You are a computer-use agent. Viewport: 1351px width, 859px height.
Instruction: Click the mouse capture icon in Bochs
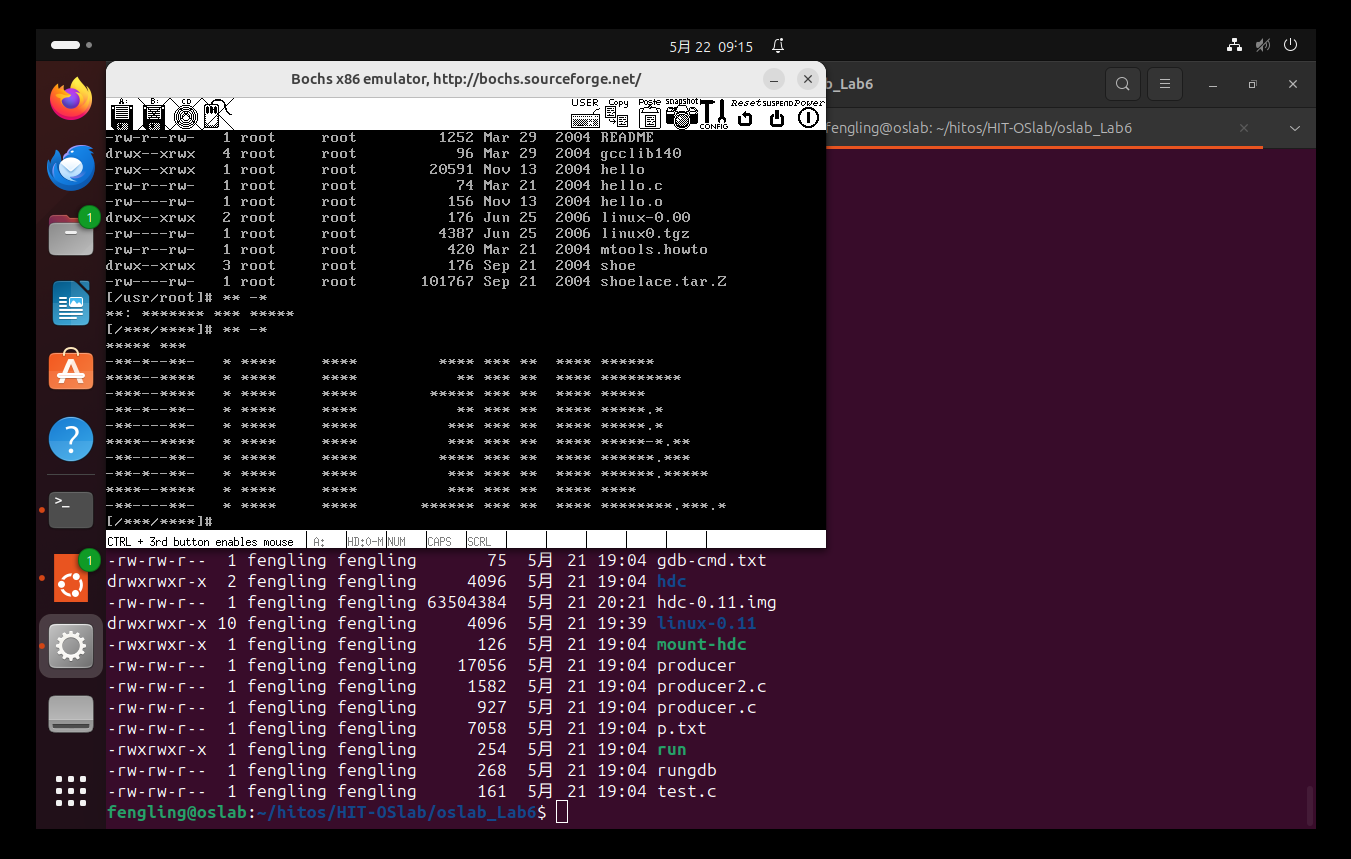[217, 114]
